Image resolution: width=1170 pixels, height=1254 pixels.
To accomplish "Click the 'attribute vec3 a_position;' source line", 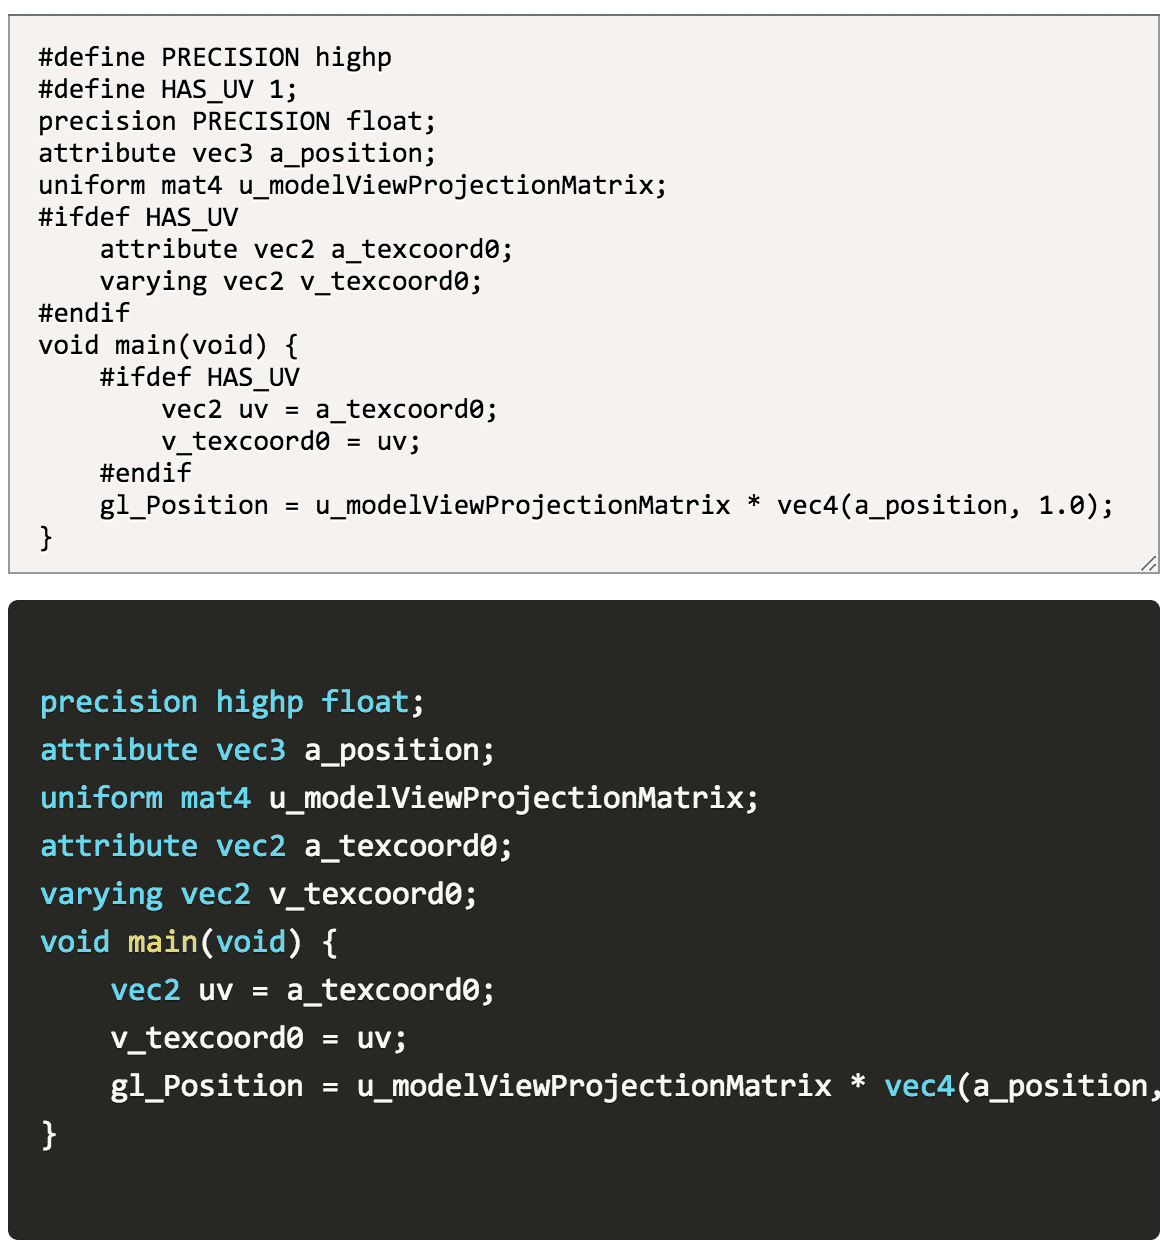I will (237, 154).
